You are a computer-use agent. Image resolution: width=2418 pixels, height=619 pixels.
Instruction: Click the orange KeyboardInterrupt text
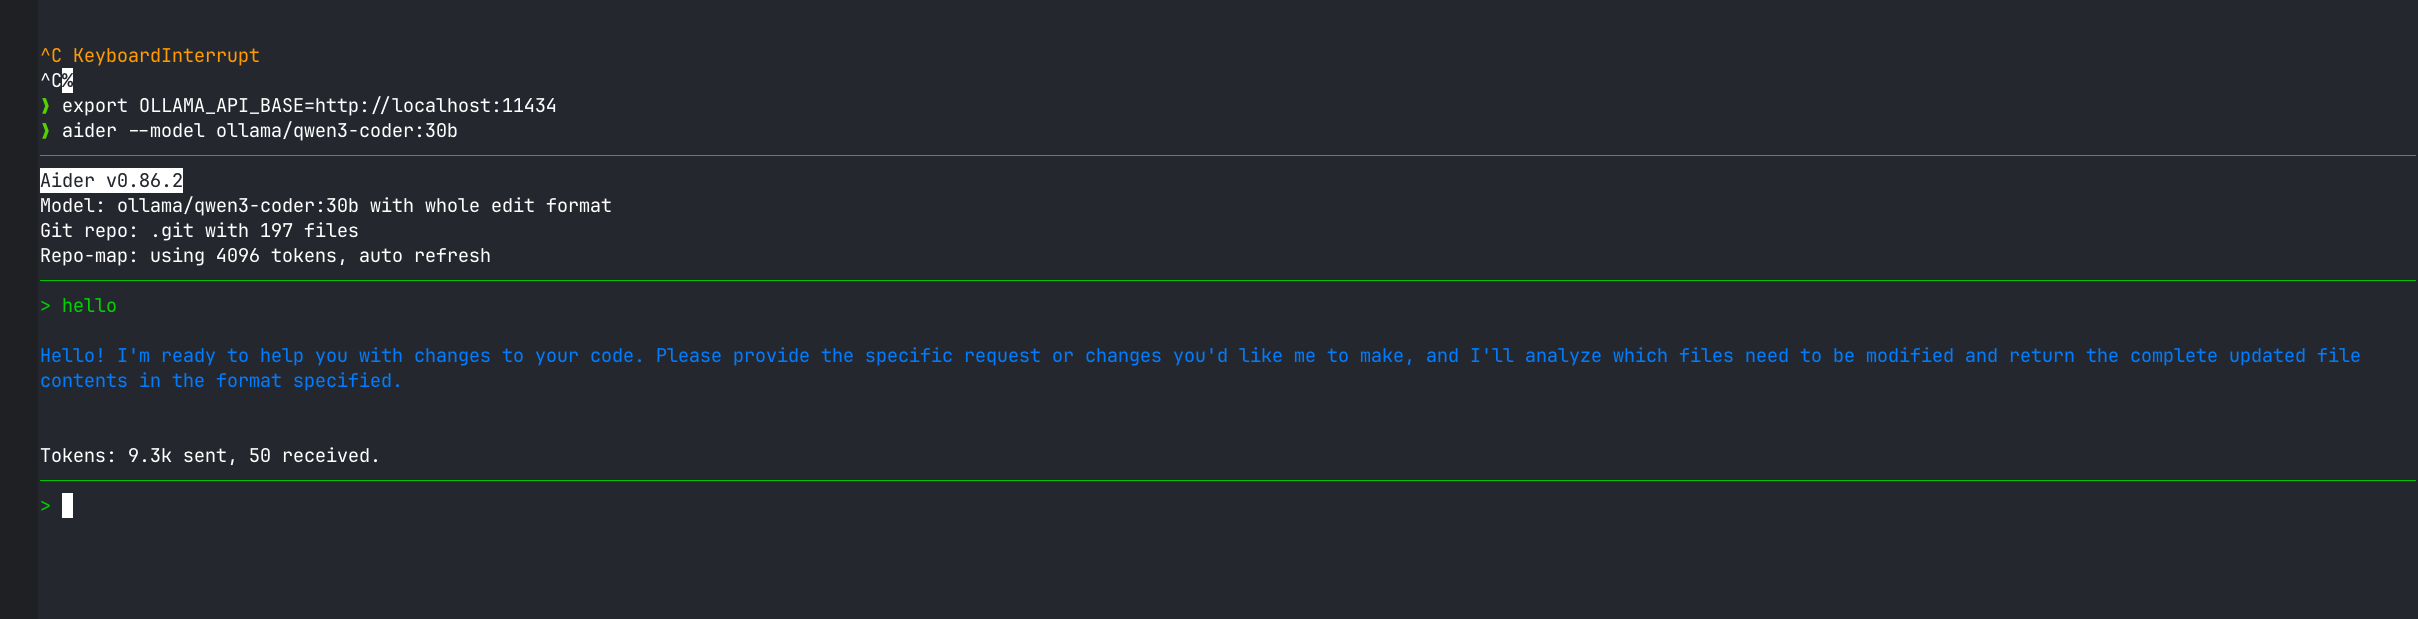(166, 56)
